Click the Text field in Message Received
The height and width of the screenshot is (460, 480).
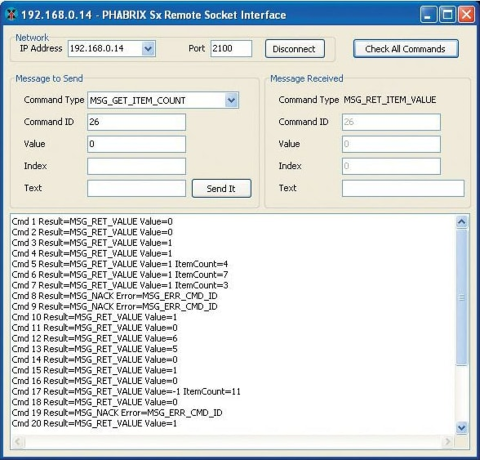pyautogui.click(x=403, y=188)
